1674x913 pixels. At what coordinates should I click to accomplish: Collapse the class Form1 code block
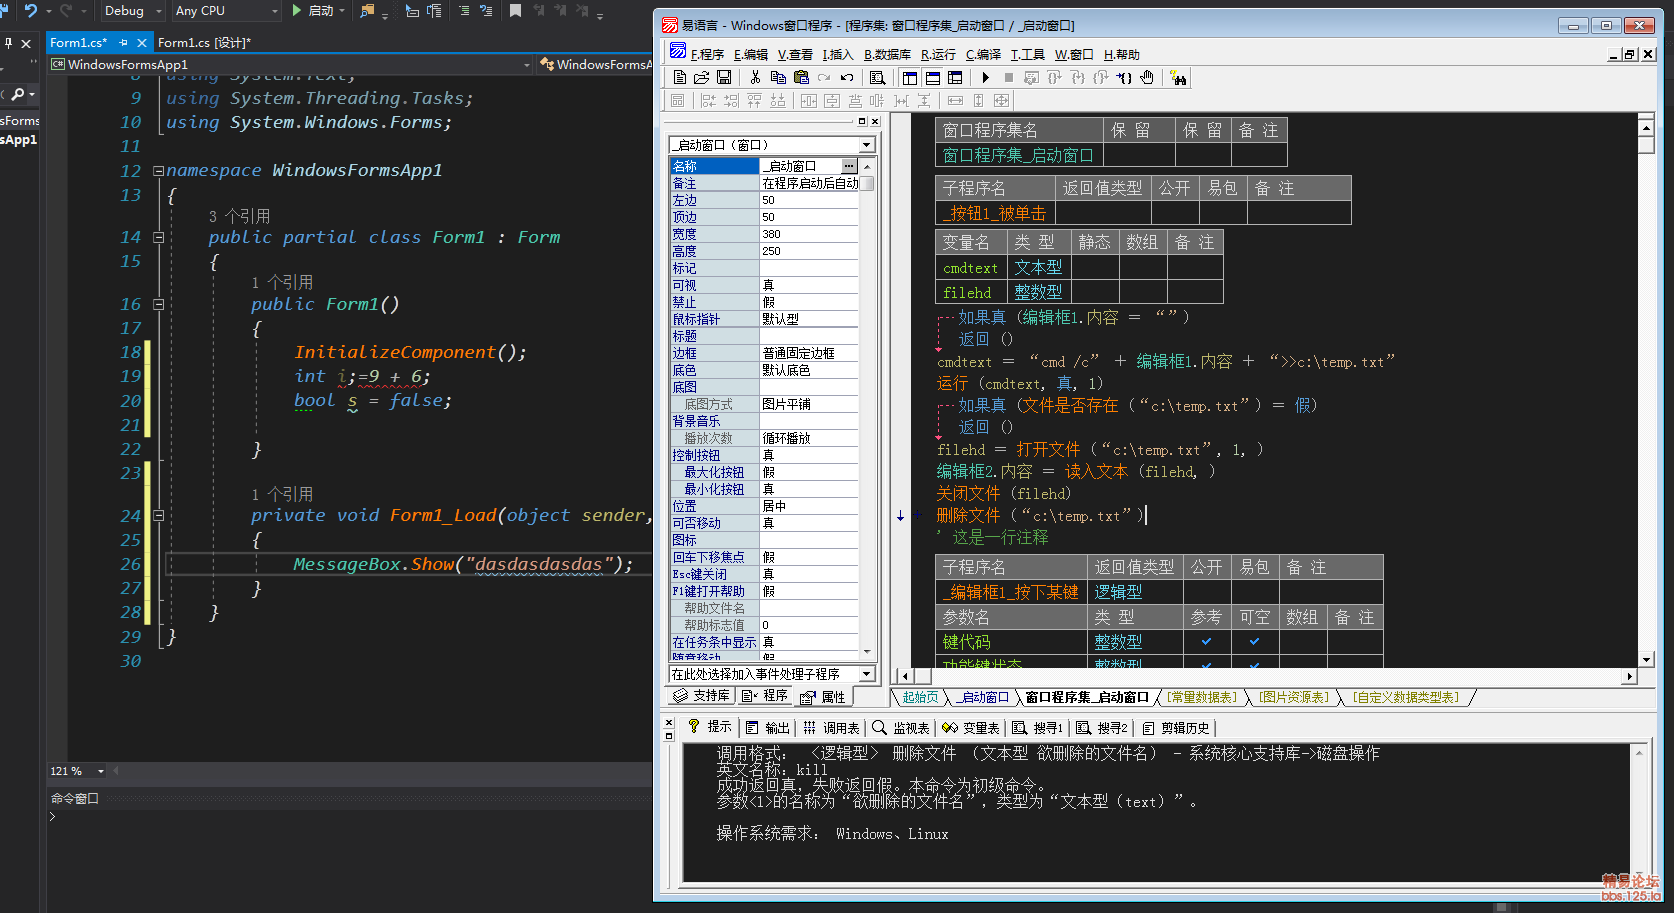[x=158, y=238]
